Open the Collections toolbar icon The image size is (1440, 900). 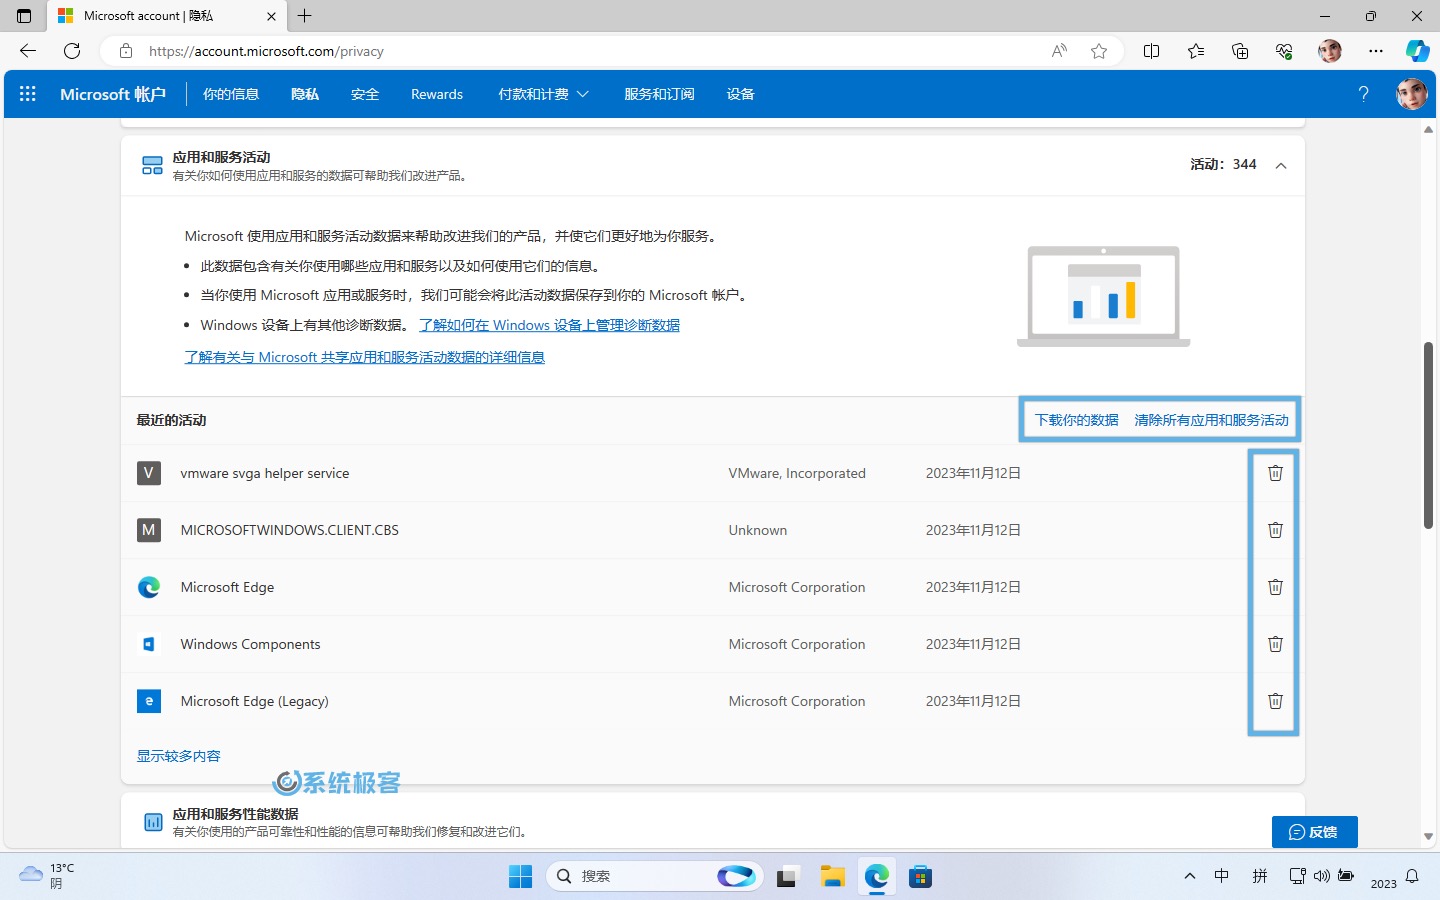pyautogui.click(x=1240, y=51)
